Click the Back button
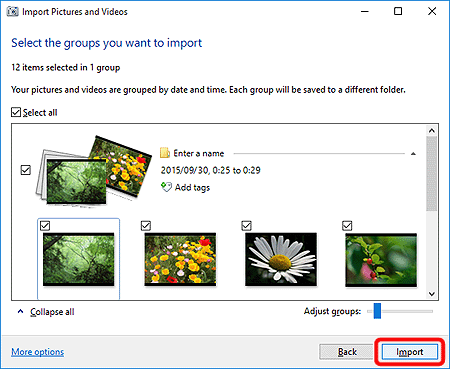The image size is (450, 369). click(347, 352)
